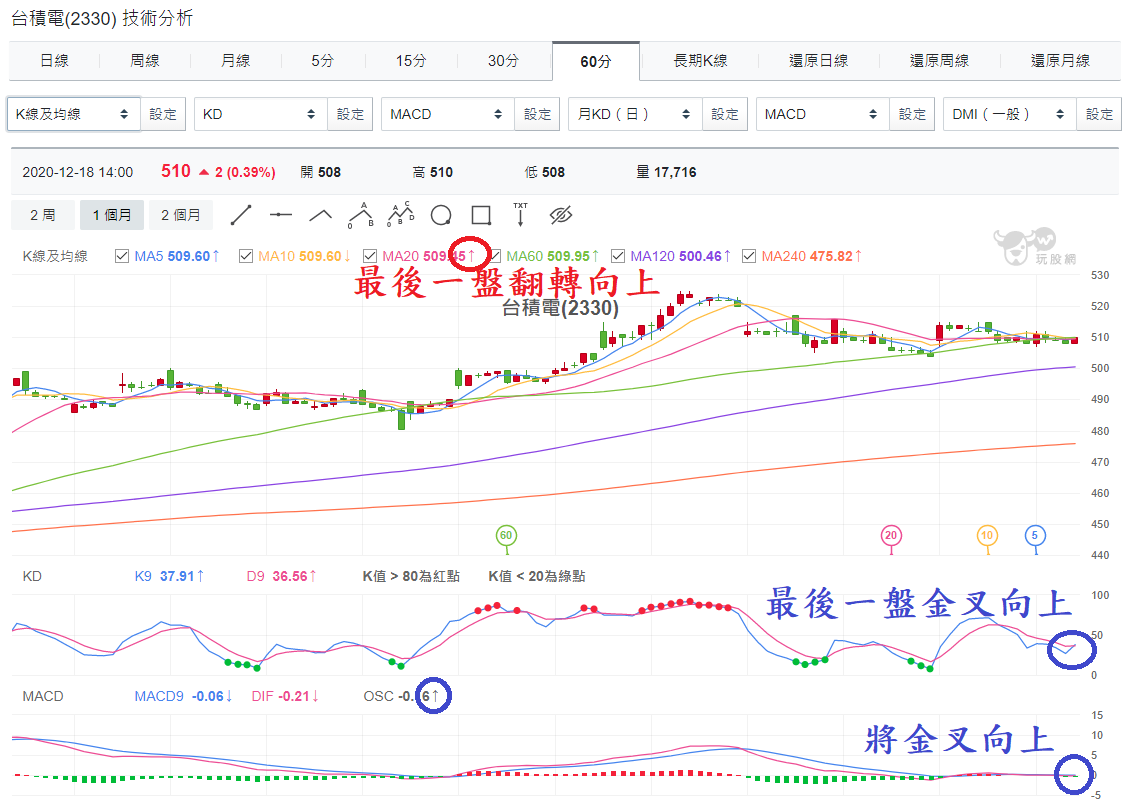Select the angle line drawing tool
Viewport: 1143px width, 806px height.
[x=321, y=215]
